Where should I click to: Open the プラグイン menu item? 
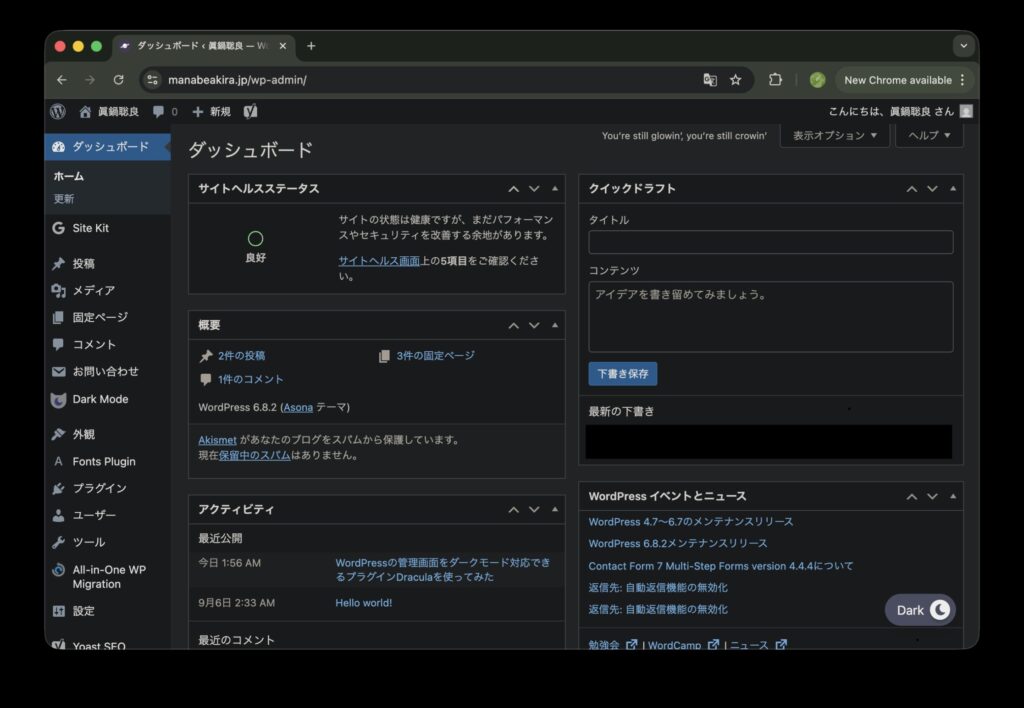[99, 488]
